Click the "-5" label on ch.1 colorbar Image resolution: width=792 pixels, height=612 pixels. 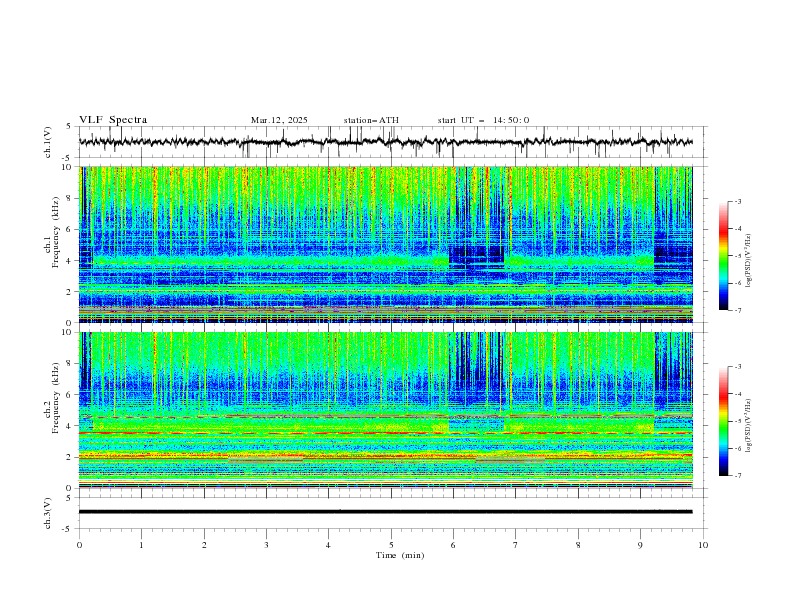pyautogui.click(x=737, y=256)
